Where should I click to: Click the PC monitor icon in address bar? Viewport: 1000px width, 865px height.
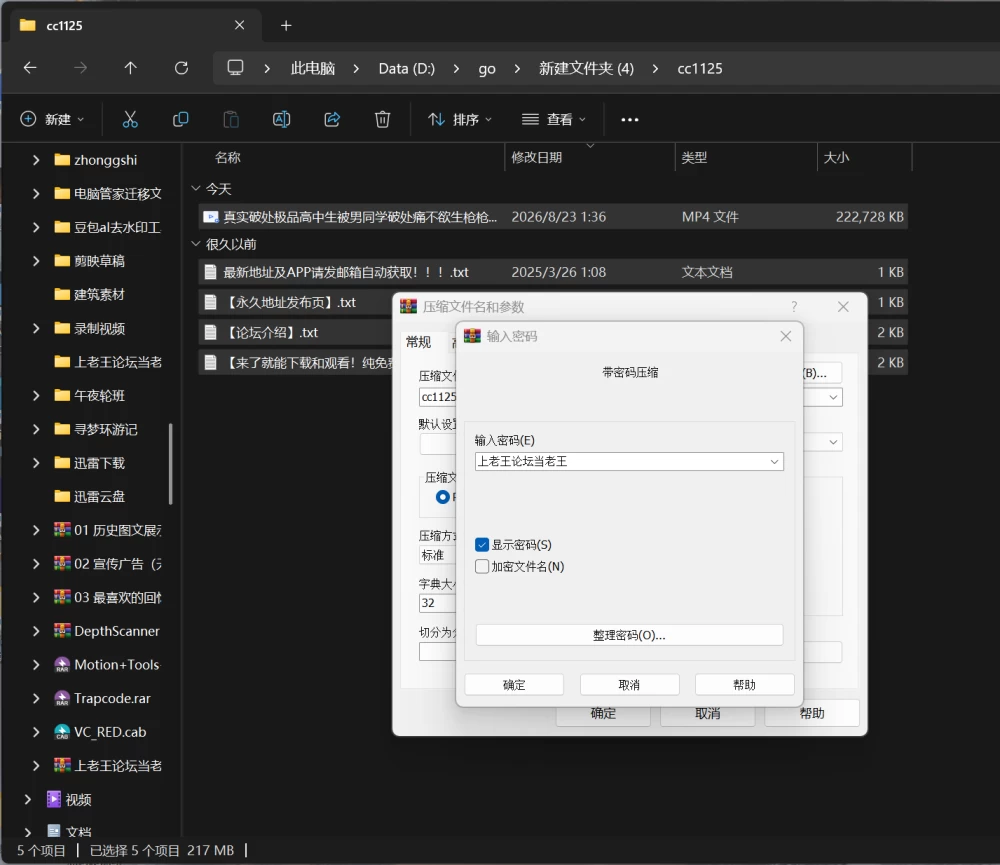(235, 68)
